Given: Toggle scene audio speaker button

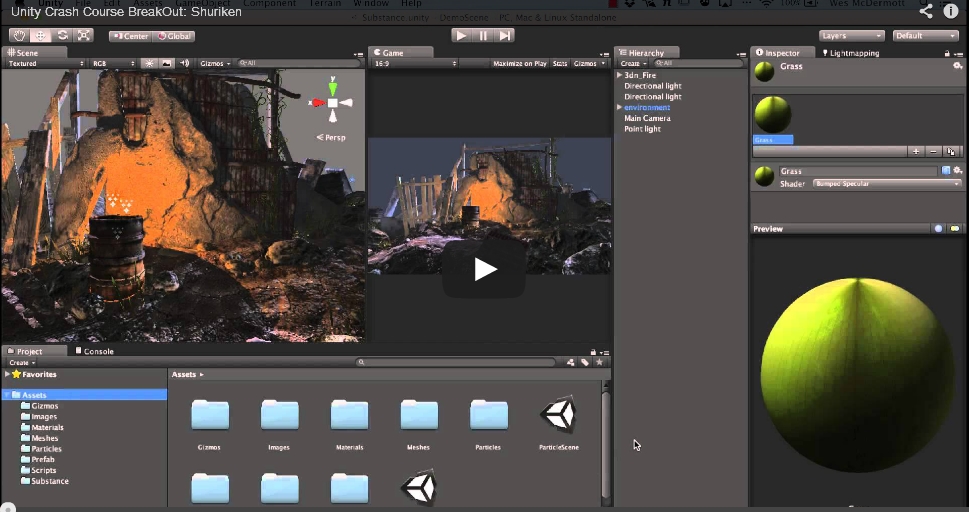Looking at the screenshot, I should (184, 63).
